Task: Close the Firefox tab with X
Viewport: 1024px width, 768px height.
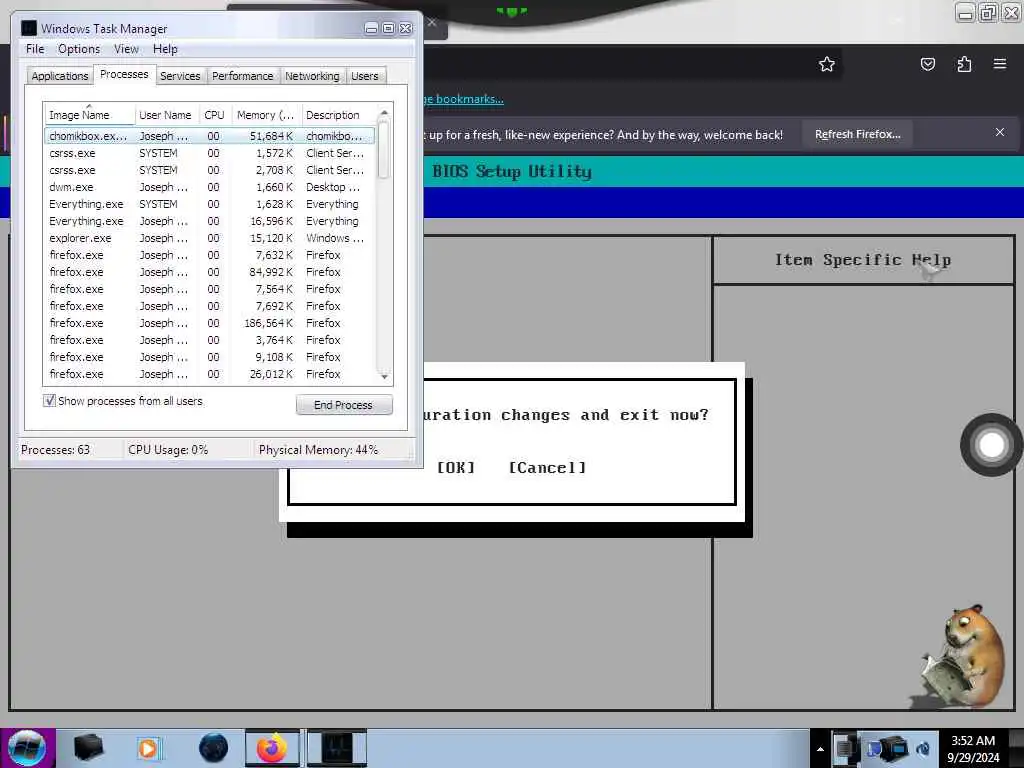Action: coord(432,22)
